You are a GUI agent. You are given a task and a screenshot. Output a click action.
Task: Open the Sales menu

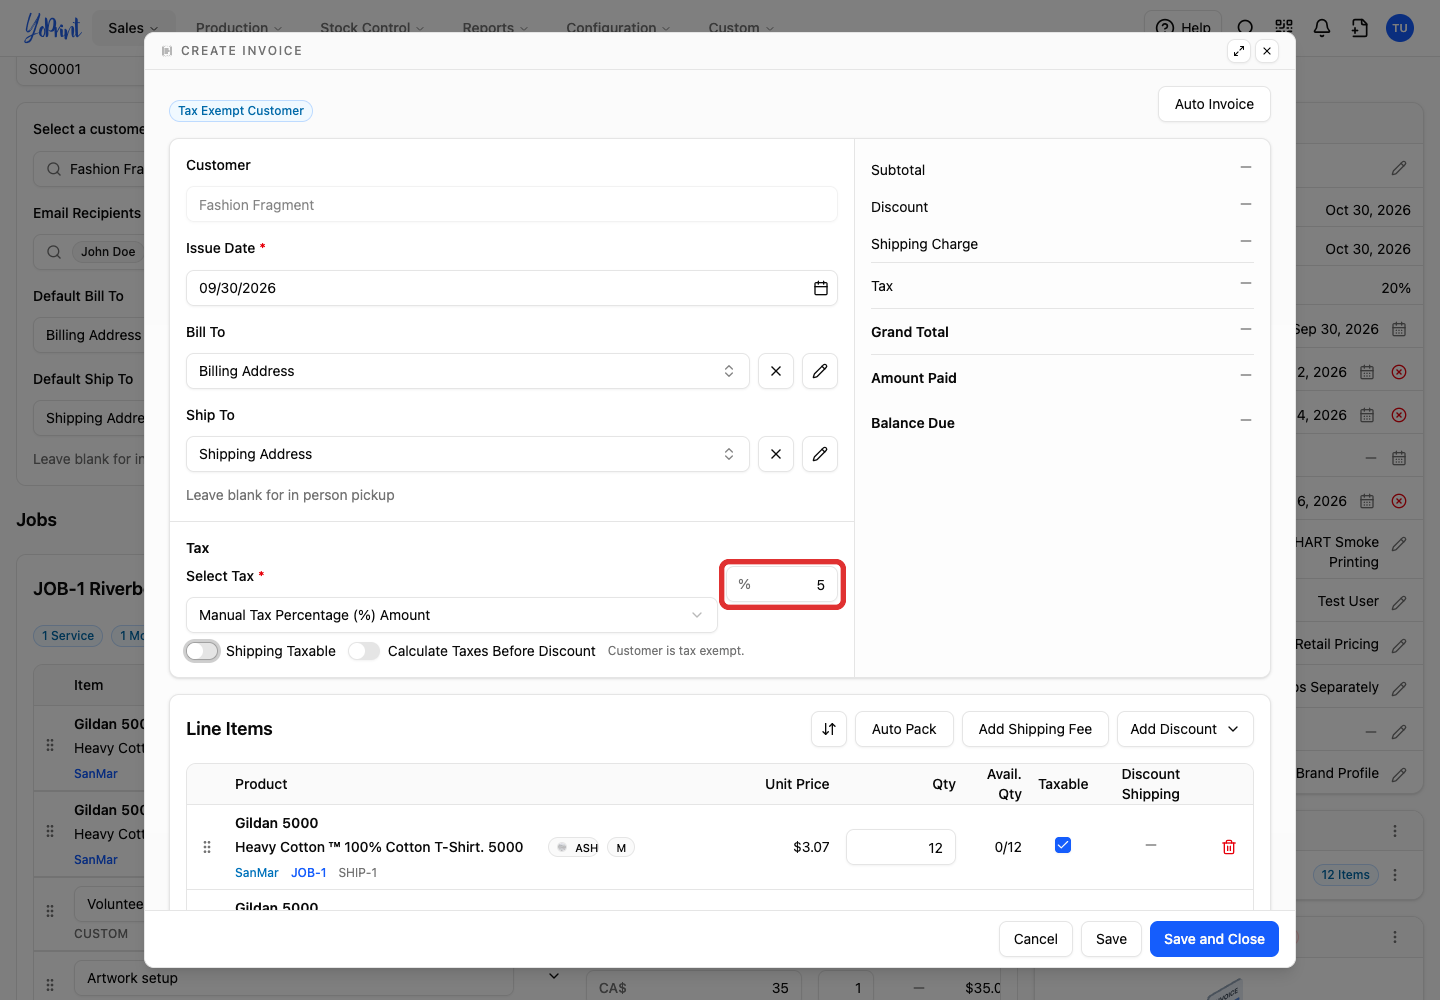coord(133,28)
